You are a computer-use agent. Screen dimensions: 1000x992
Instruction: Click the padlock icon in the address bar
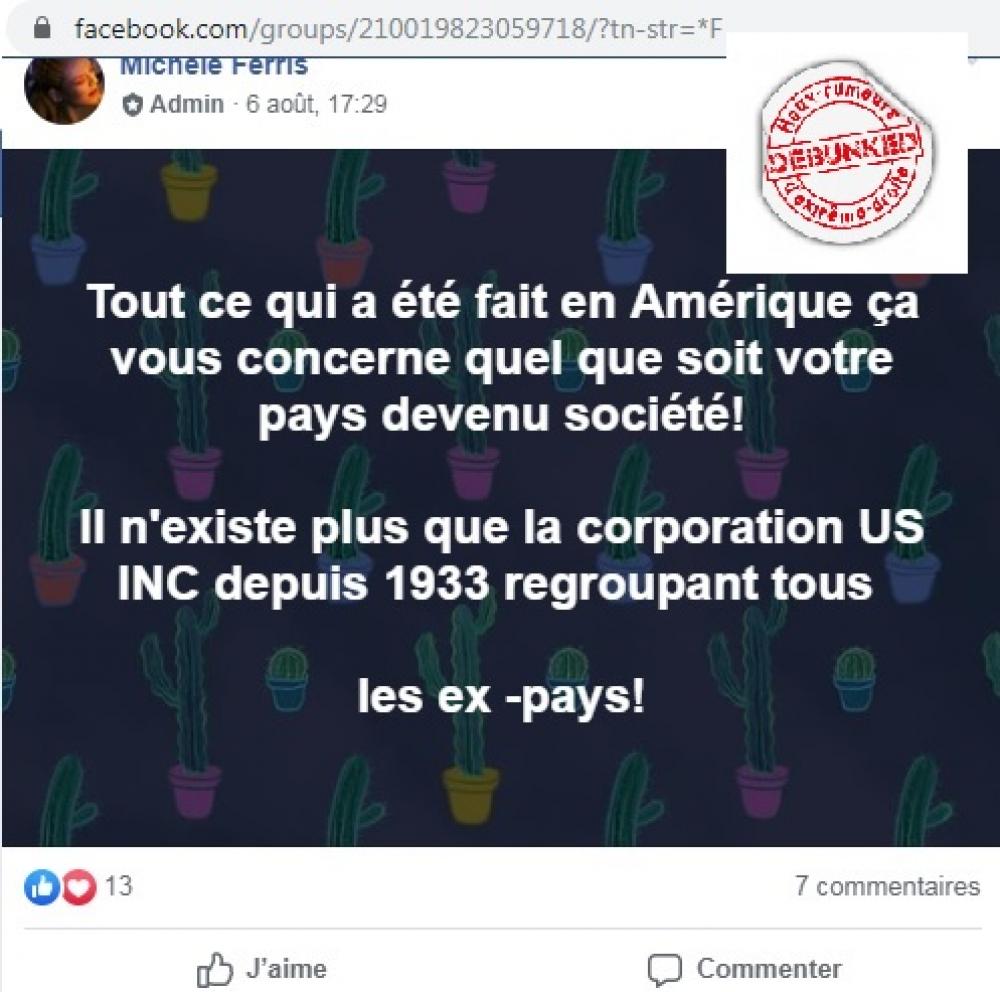(42, 28)
